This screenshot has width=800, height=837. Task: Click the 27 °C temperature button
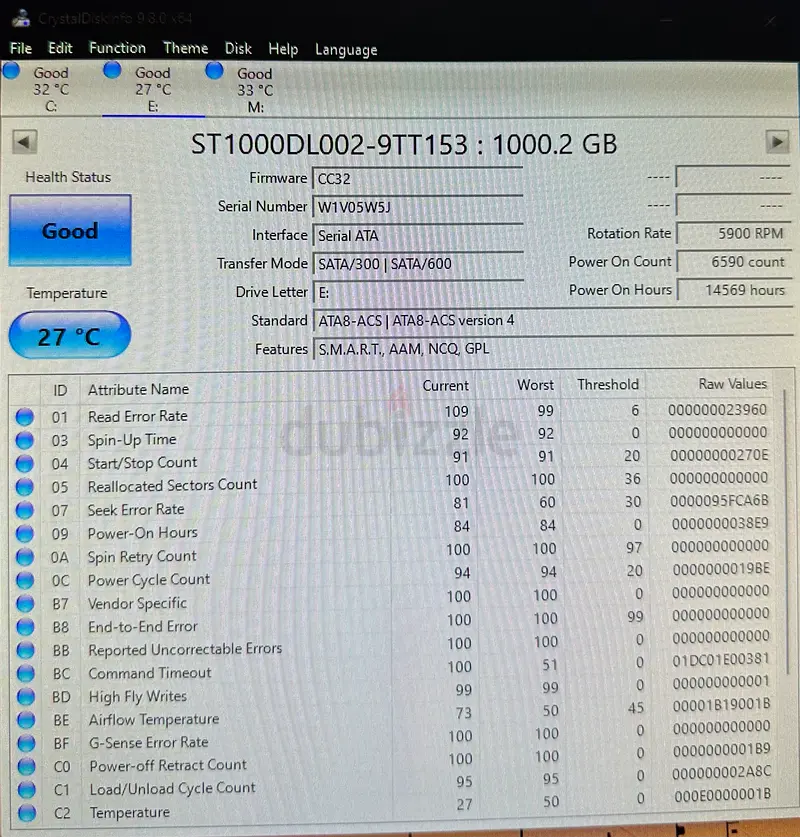(x=69, y=336)
